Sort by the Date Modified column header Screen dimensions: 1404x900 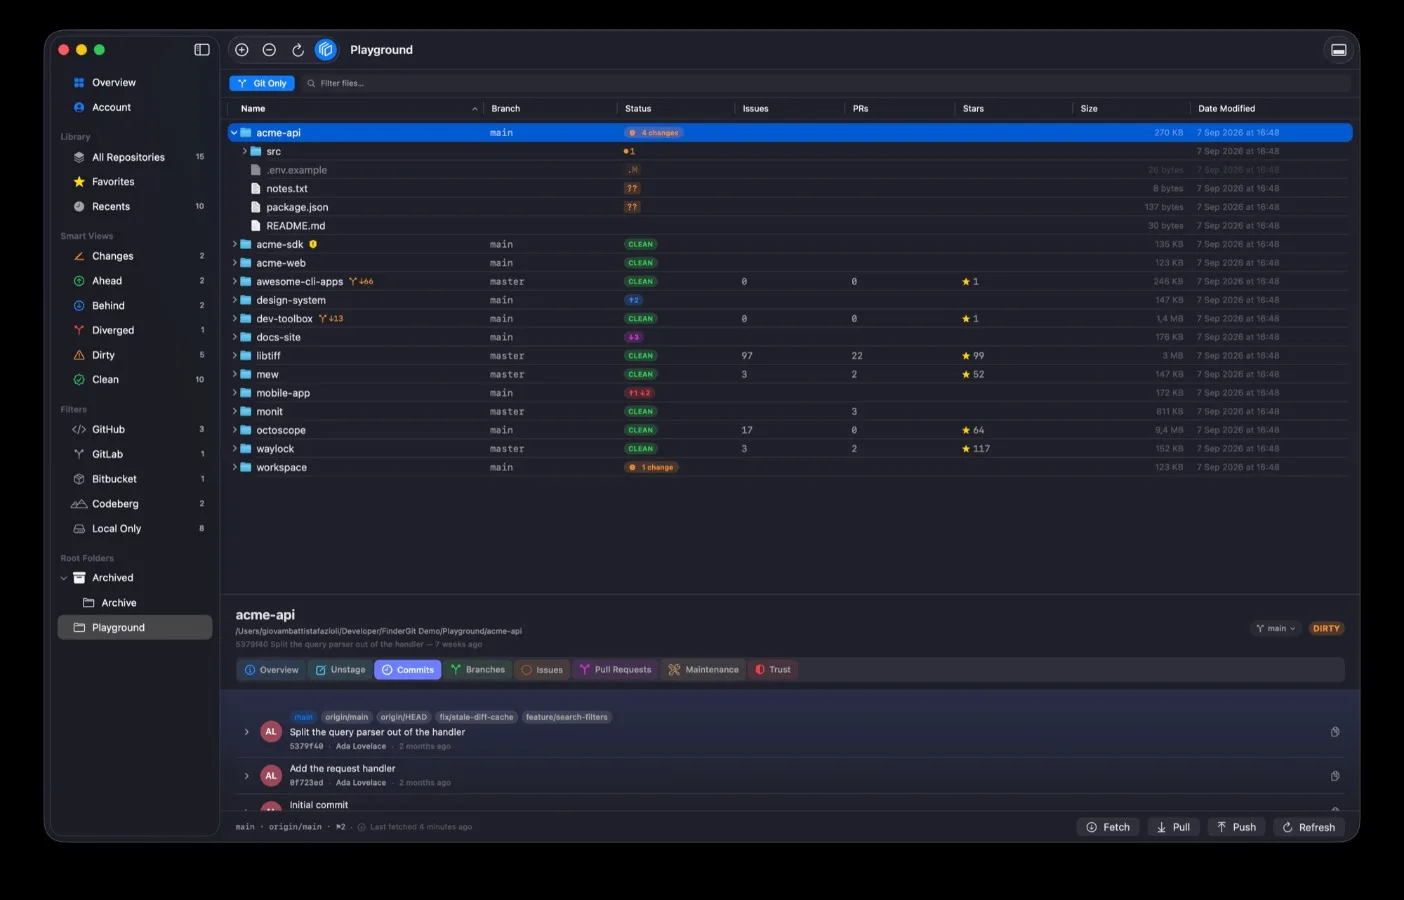pos(1227,109)
